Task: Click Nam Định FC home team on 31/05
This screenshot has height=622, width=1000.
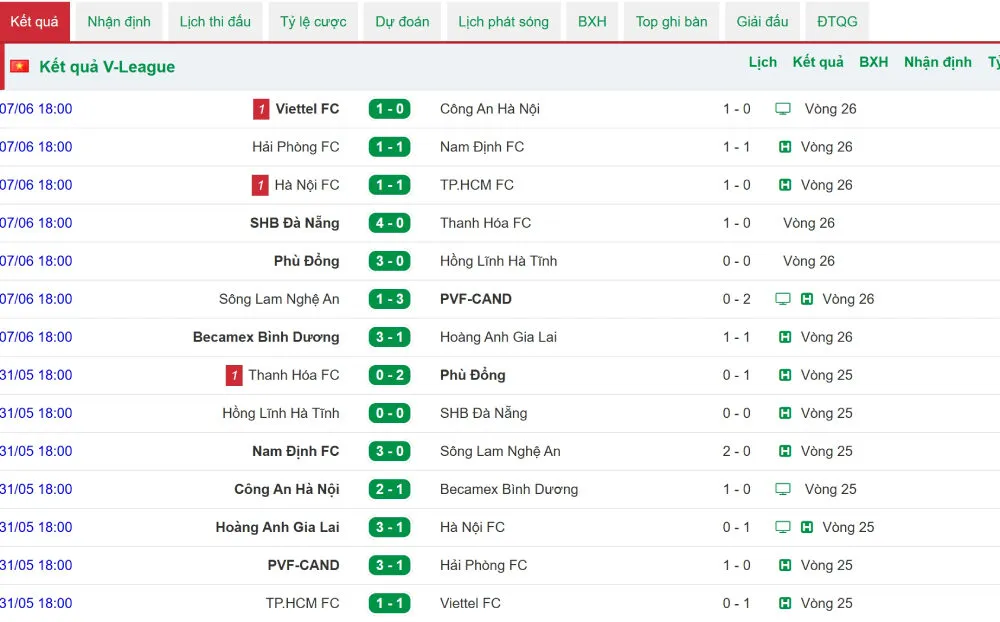Action: 296,451
